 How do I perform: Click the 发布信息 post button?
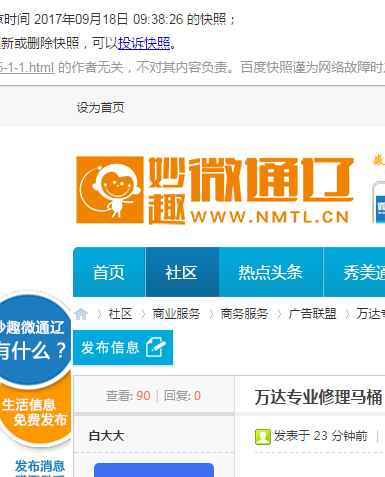123,347
